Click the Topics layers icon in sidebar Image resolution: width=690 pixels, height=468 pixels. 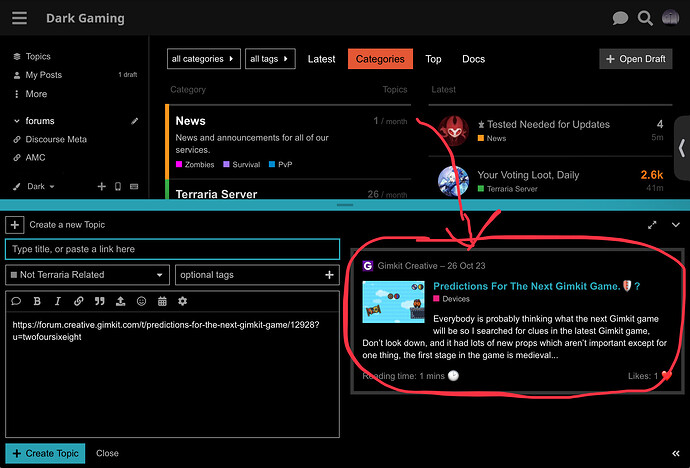tap(17, 56)
